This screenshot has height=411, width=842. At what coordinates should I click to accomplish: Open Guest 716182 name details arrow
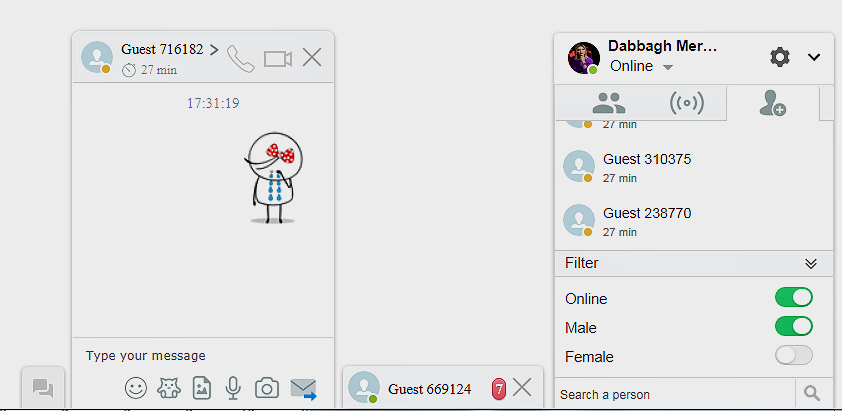tap(214, 50)
